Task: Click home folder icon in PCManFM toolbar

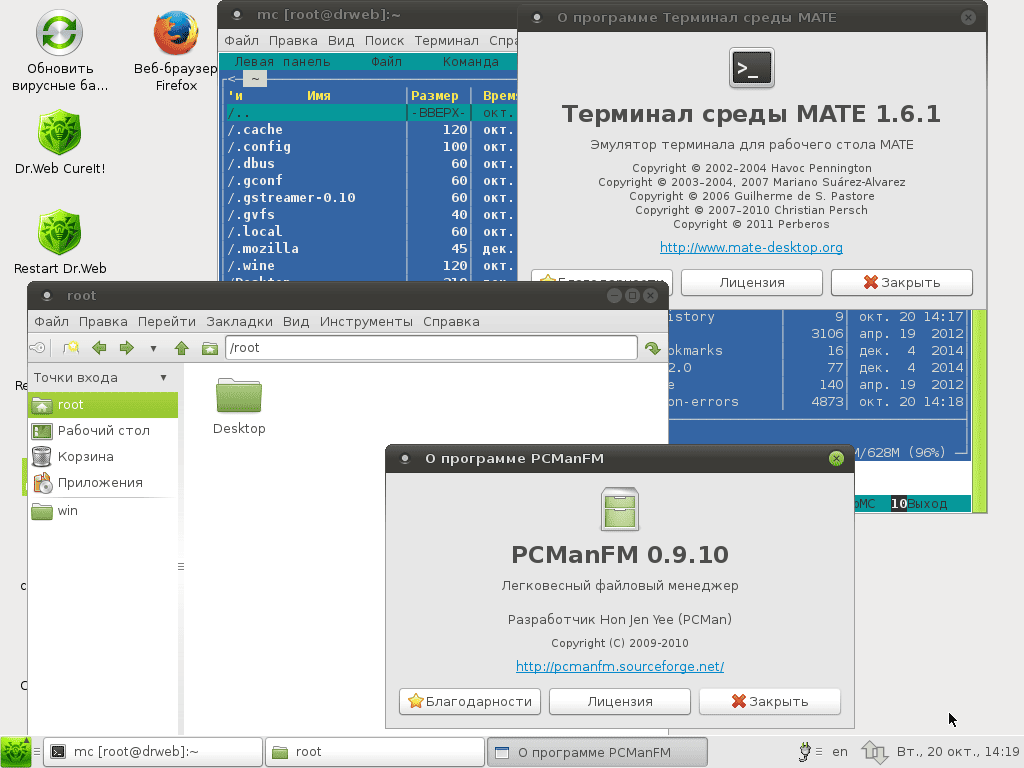Action: coord(210,348)
